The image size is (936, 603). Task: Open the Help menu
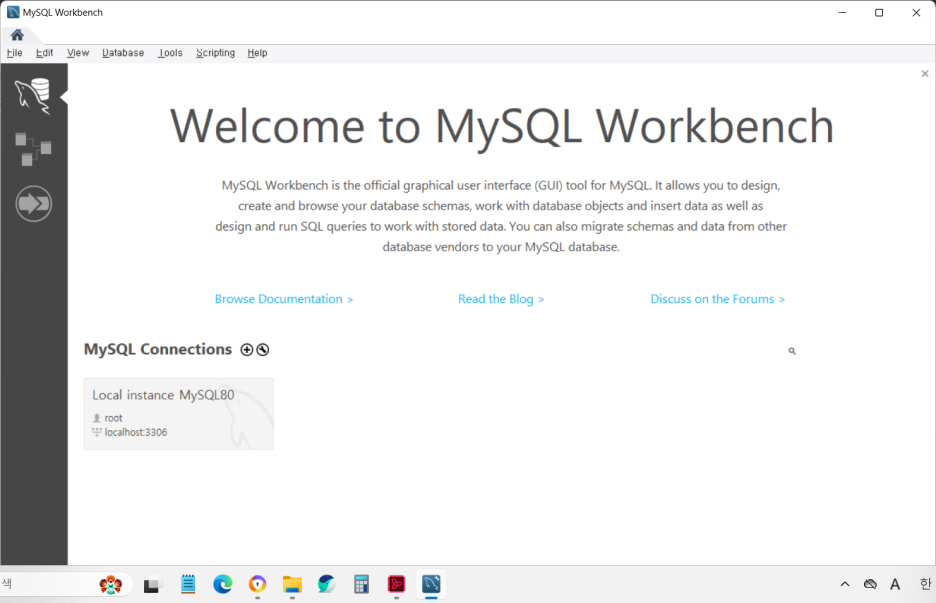(257, 53)
